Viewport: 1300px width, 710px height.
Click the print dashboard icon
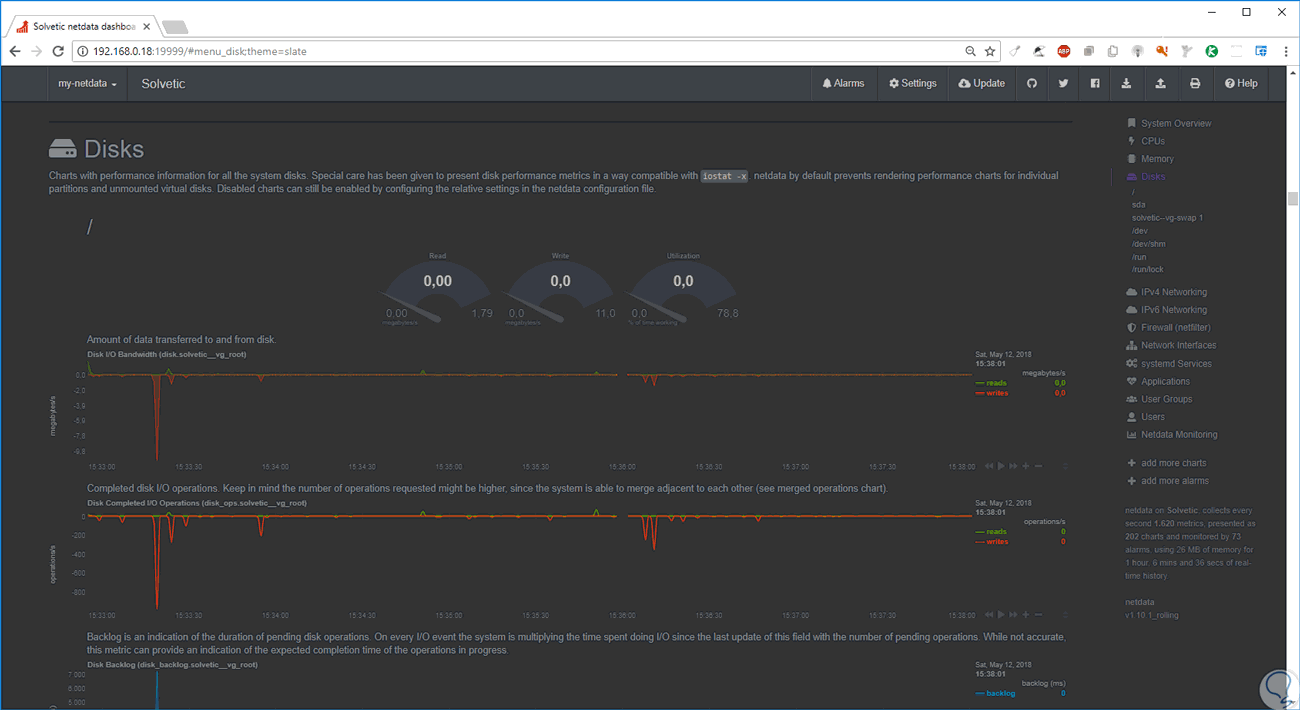[x=1195, y=84]
